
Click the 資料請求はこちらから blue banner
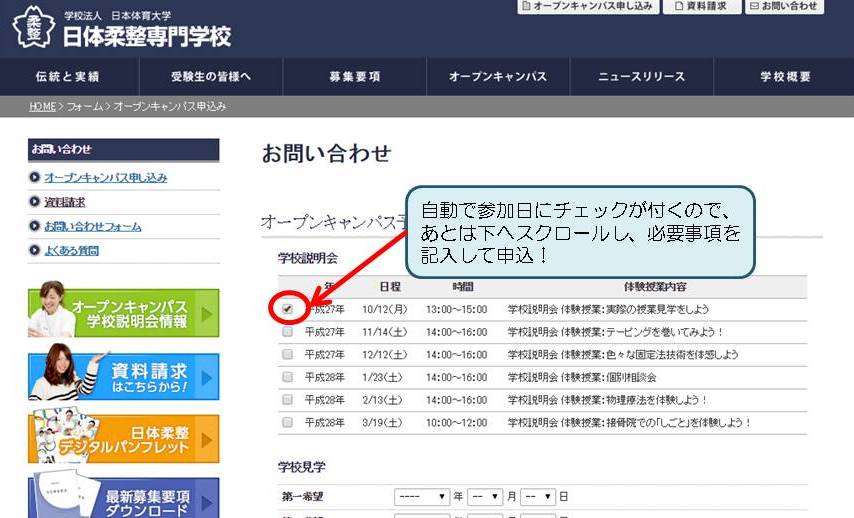(123, 377)
